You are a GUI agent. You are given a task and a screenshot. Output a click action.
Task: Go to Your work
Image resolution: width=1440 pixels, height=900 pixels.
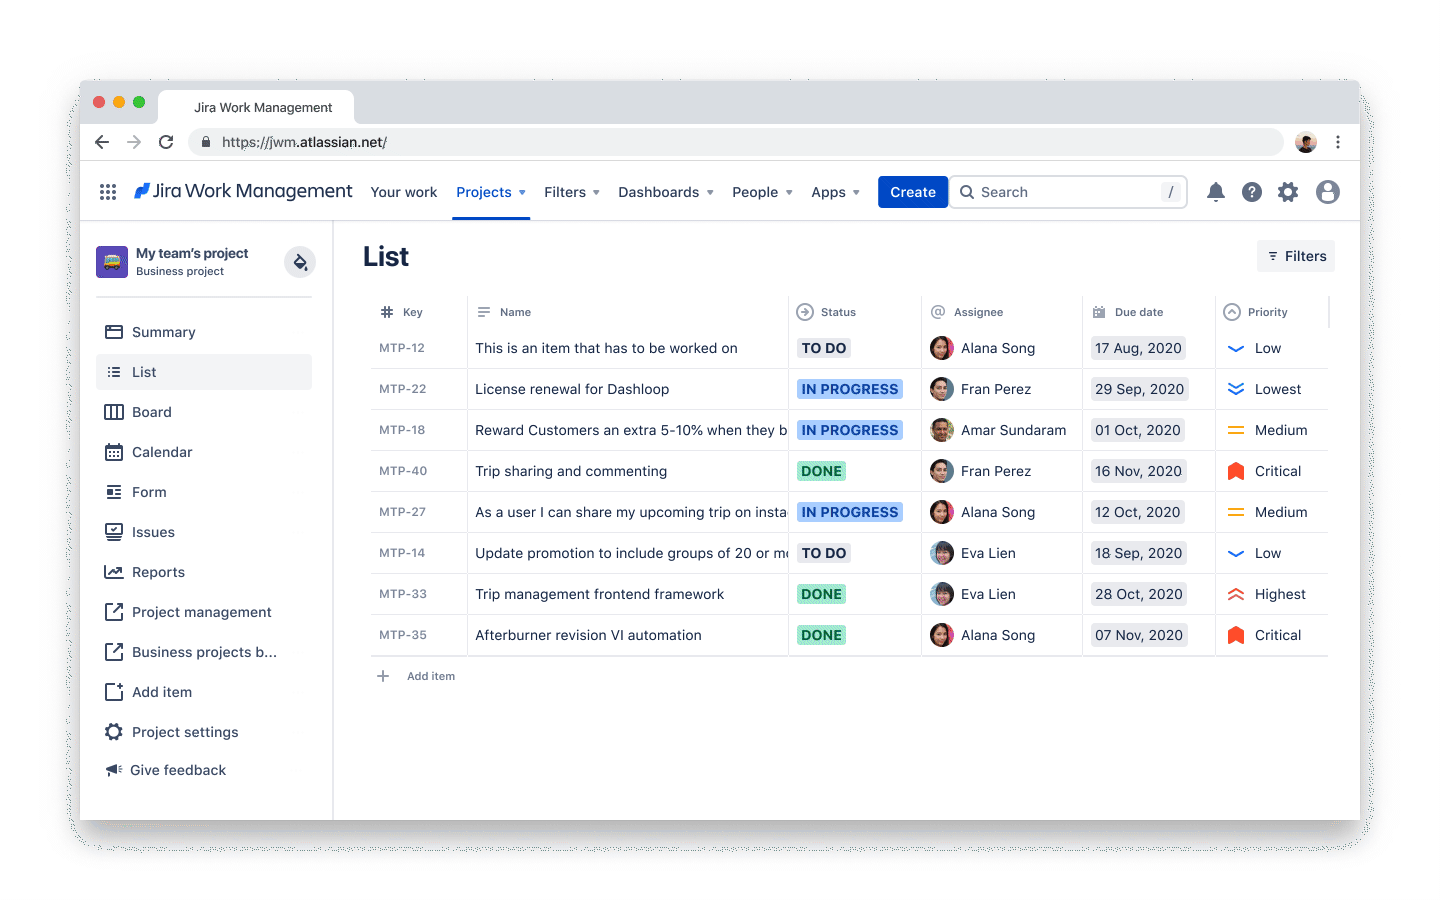click(x=404, y=192)
